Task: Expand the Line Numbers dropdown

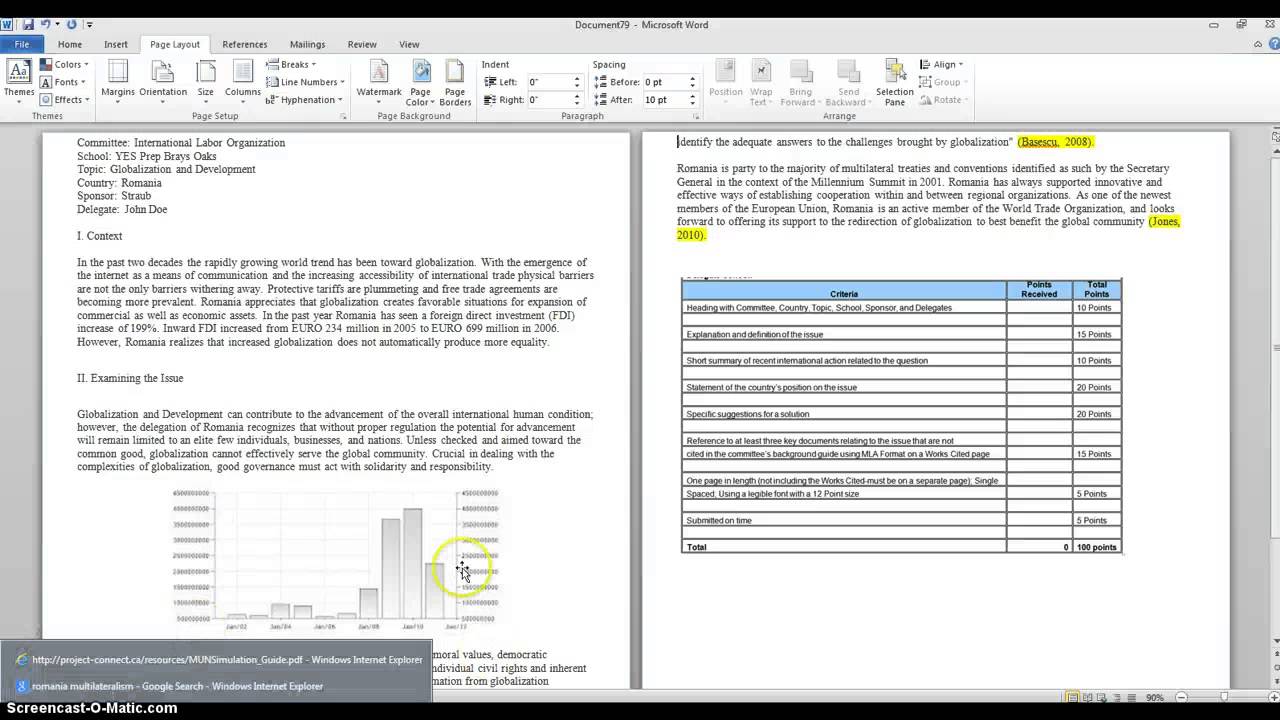Action: (306, 82)
